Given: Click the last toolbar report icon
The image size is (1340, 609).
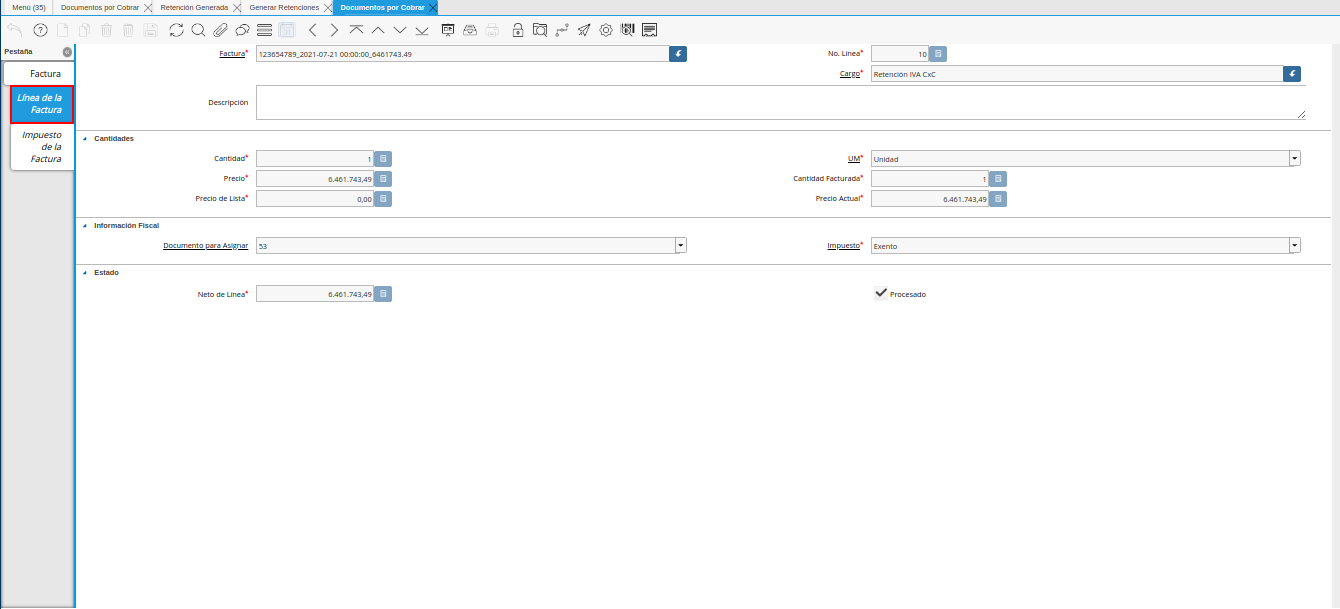Looking at the screenshot, I should point(650,30).
